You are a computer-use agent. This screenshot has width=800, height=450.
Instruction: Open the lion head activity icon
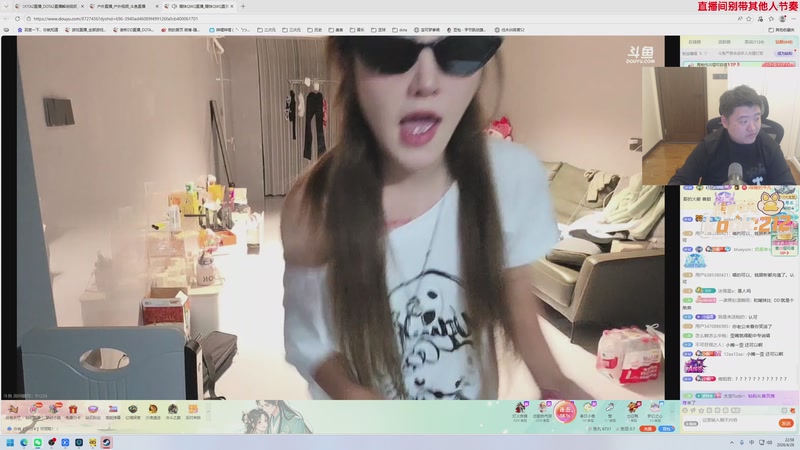click(153, 411)
